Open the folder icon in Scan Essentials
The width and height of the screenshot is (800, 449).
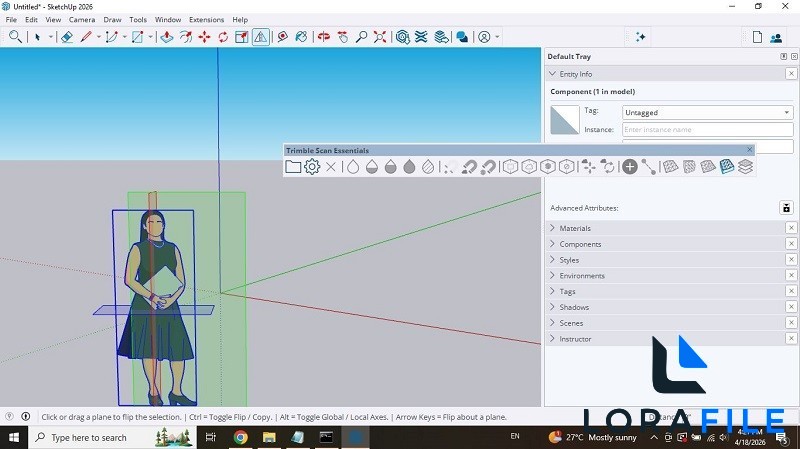click(x=293, y=166)
